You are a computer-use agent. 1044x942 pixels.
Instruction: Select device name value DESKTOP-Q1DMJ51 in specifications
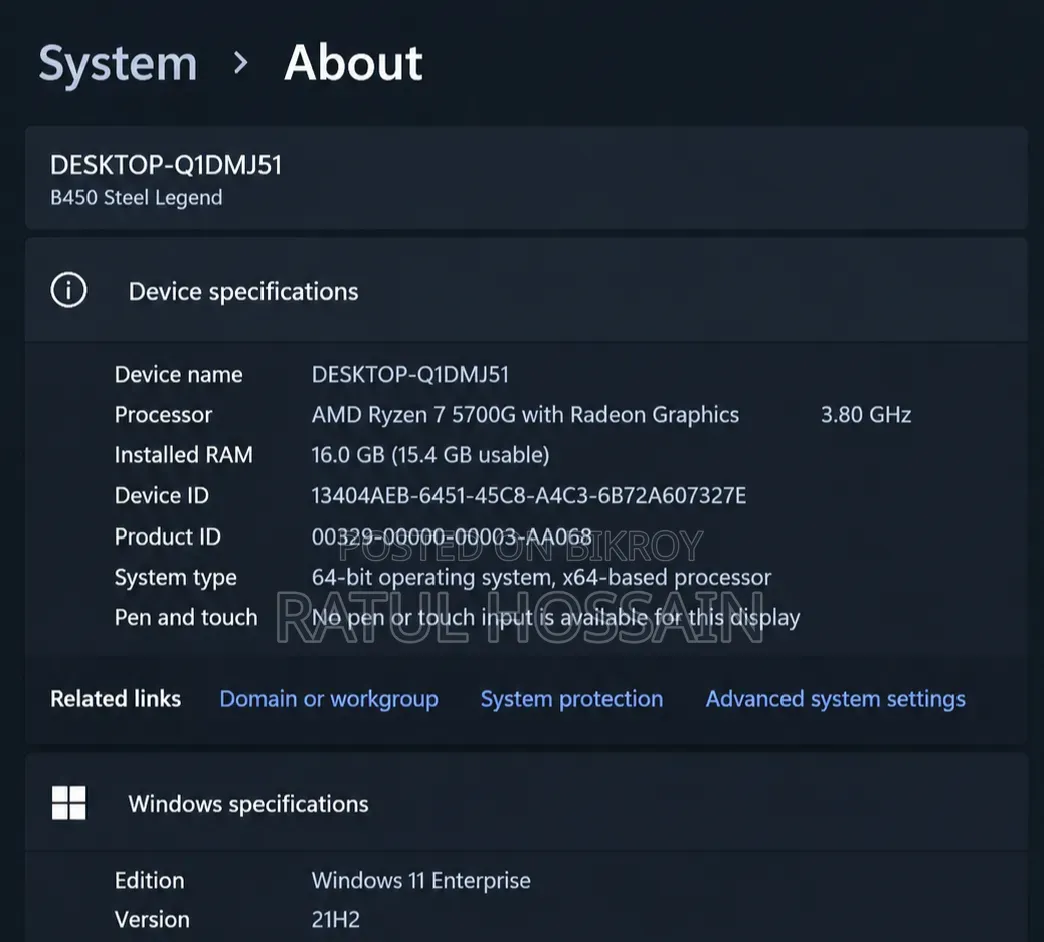coord(410,374)
